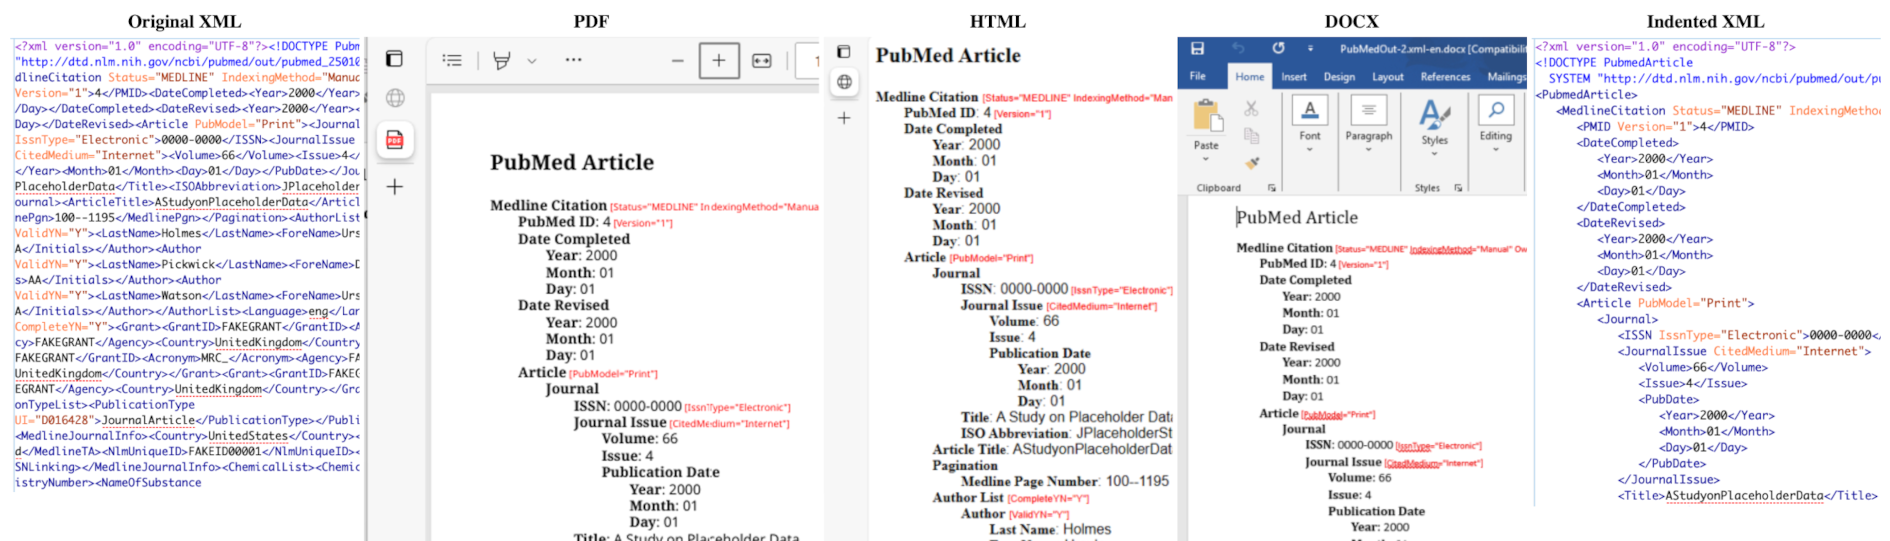
Task: Click 'Date Completed' in the PDF page
Action: click(x=574, y=239)
